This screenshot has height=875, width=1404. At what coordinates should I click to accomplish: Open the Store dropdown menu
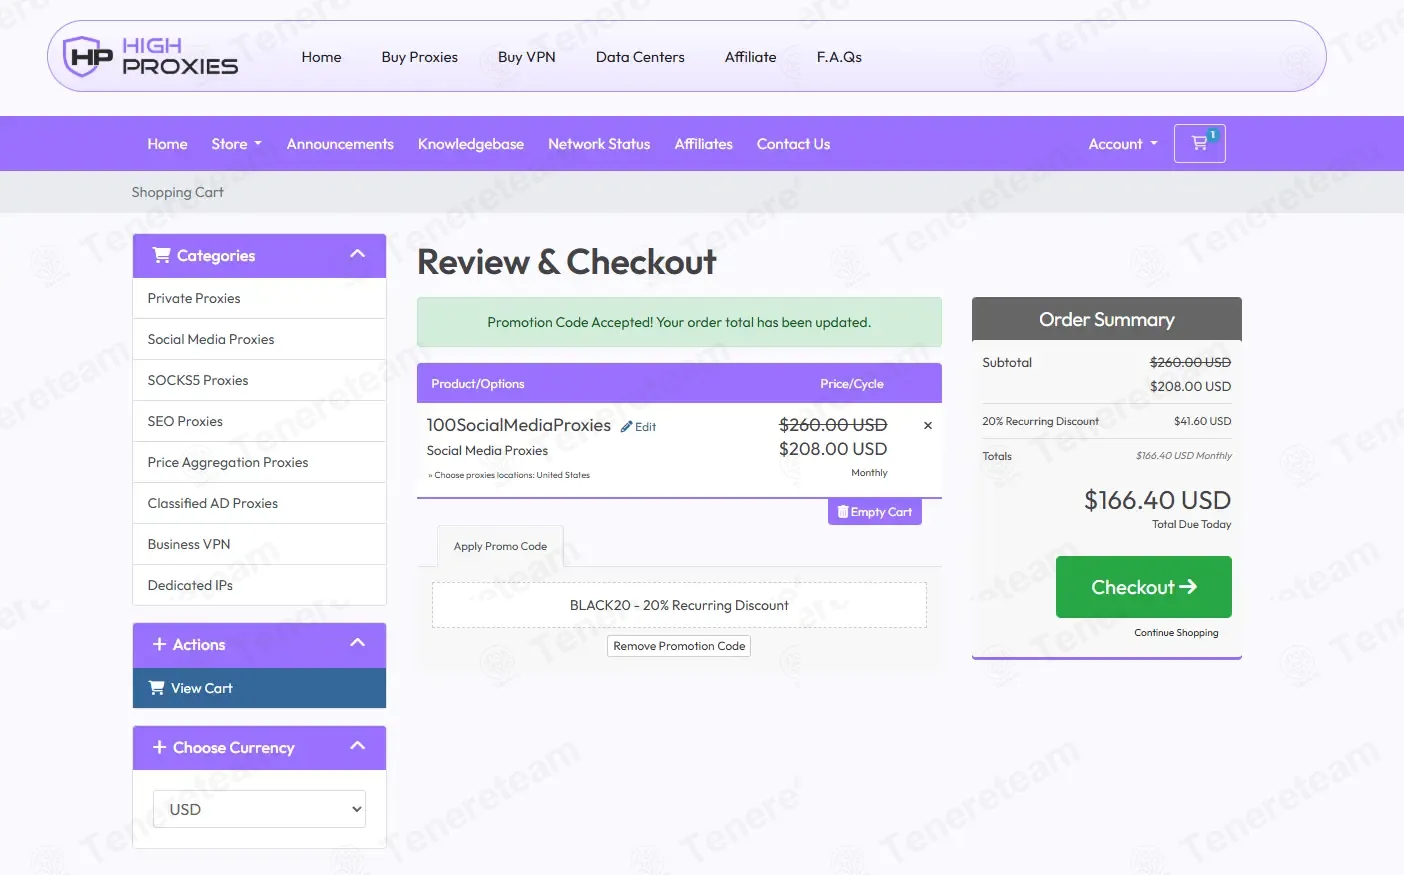236,144
